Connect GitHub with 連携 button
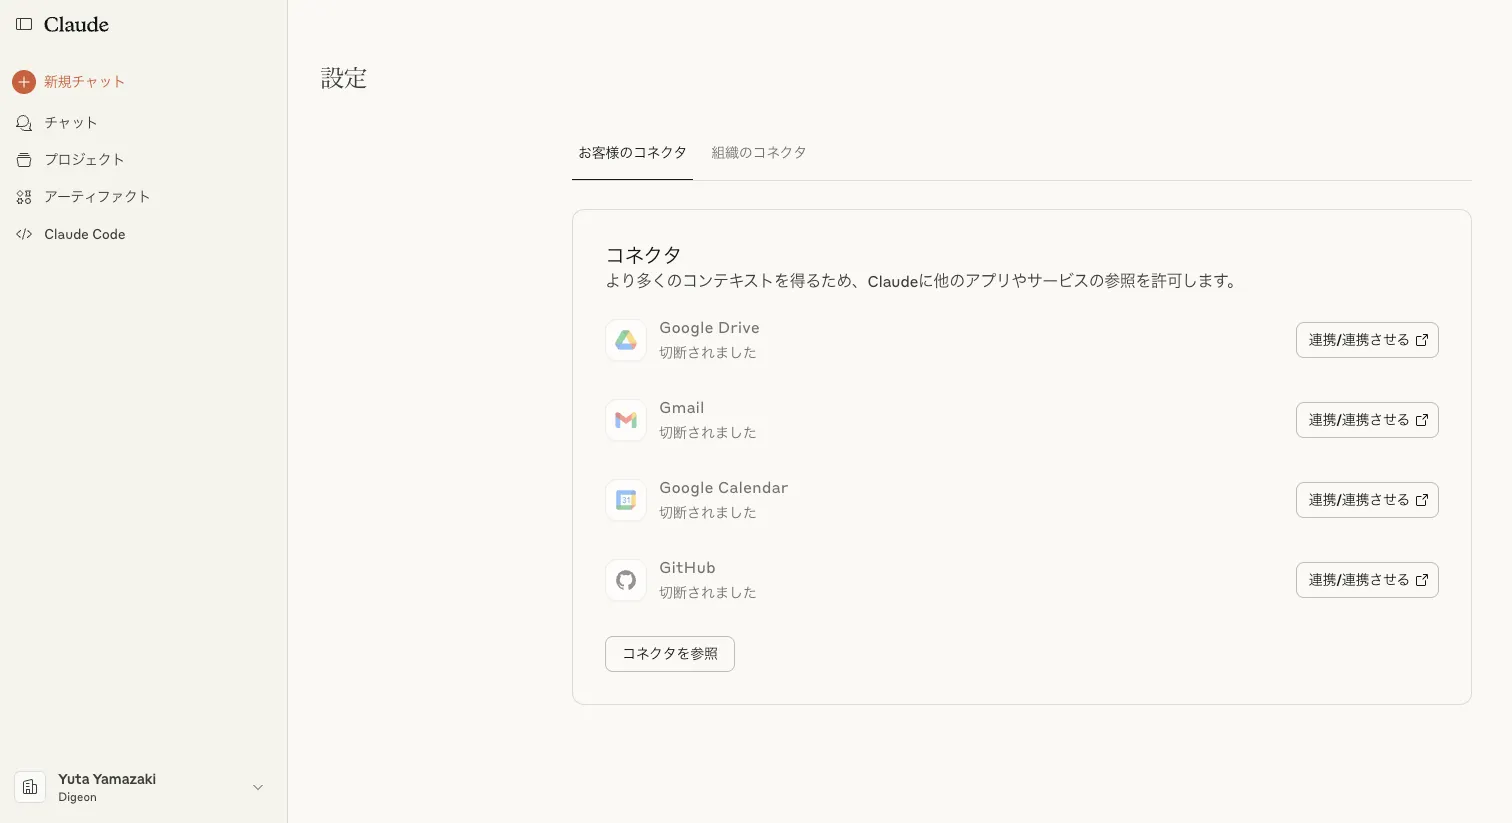Viewport: 1512px width, 823px height. click(1367, 580)
